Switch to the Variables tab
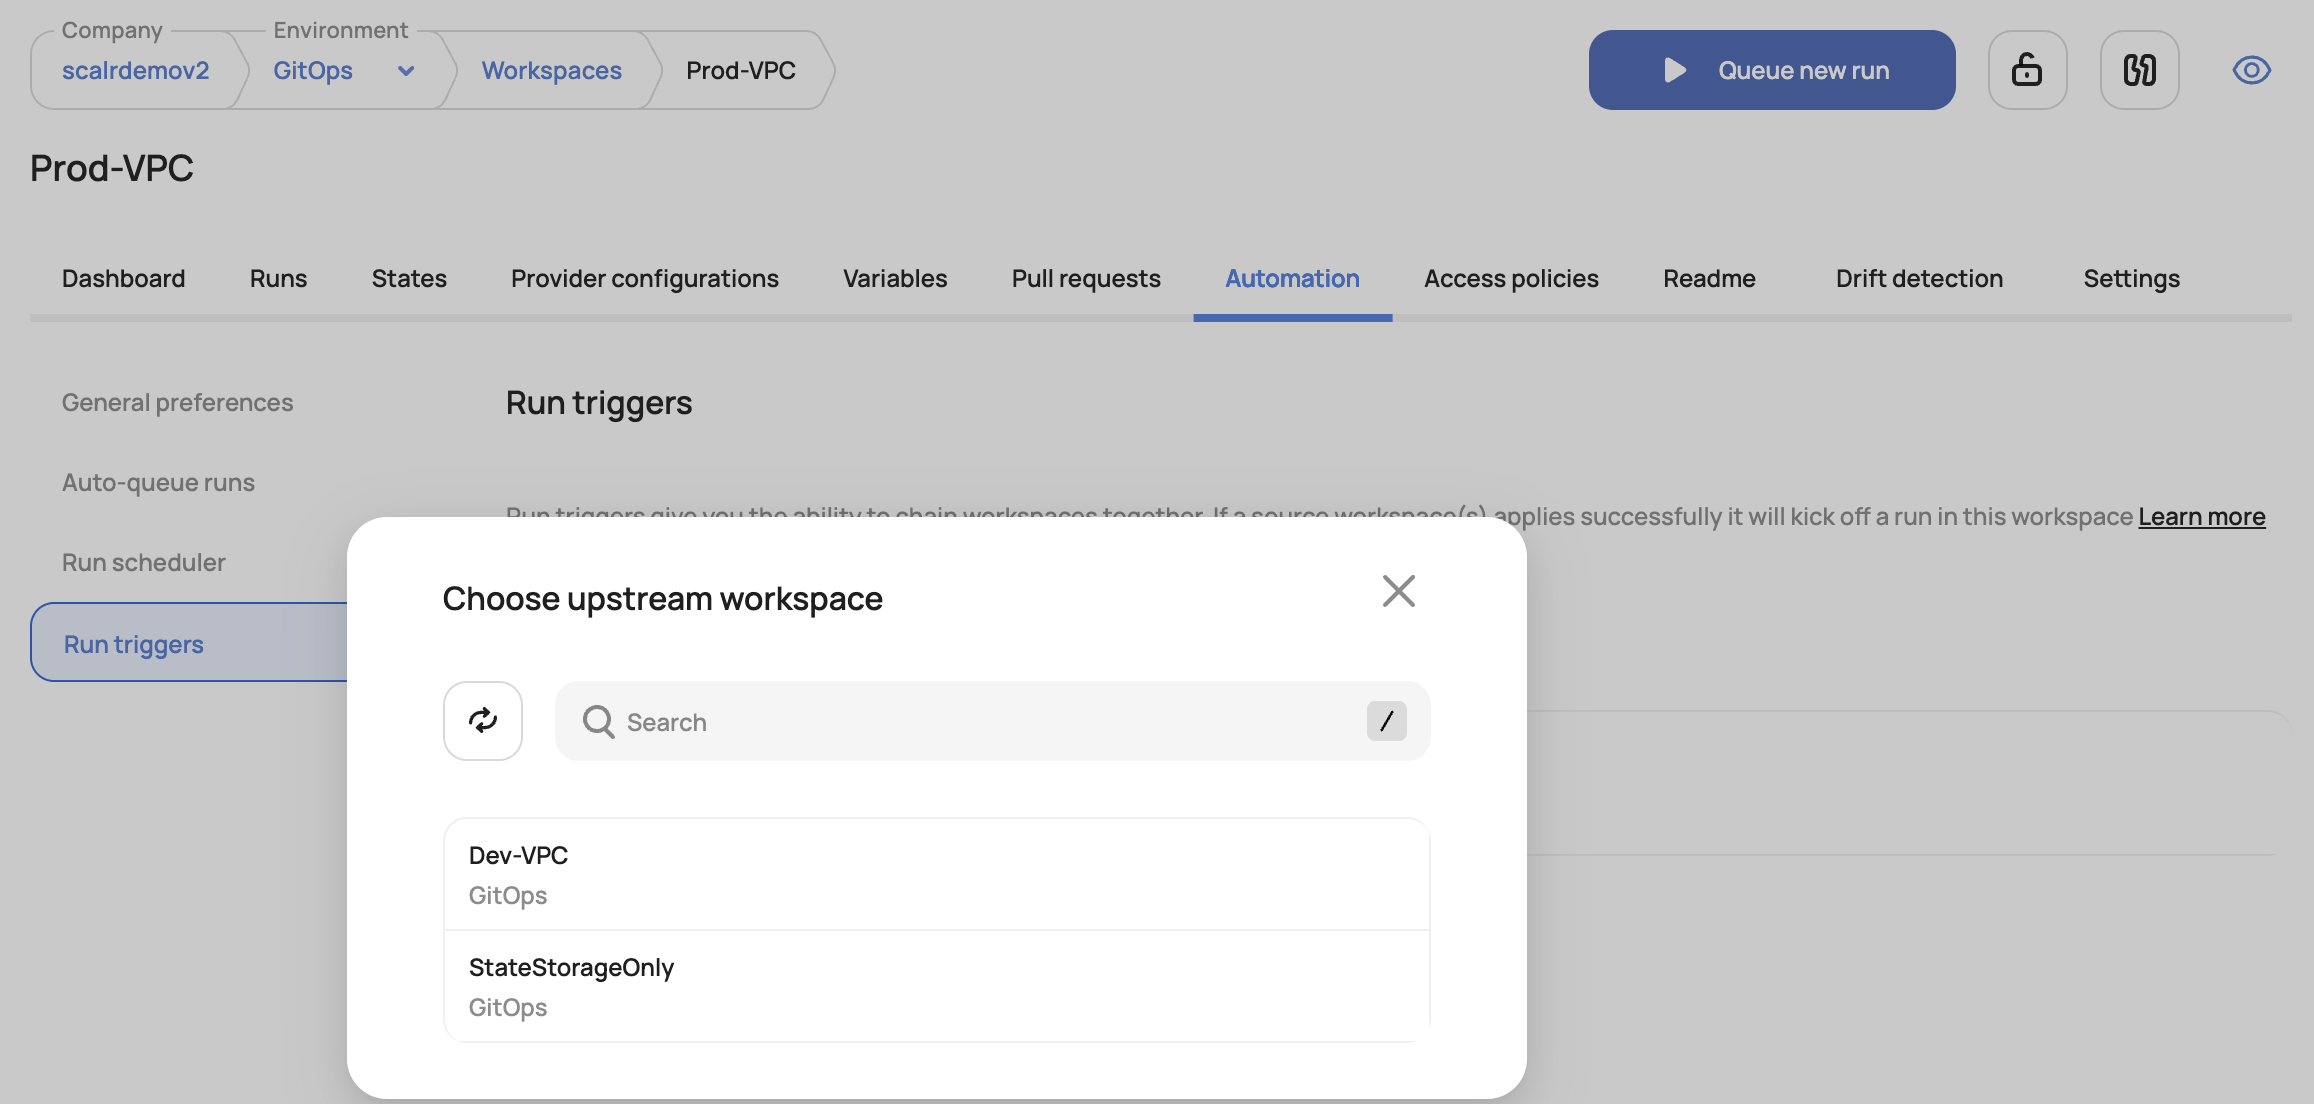 (894, 278)
